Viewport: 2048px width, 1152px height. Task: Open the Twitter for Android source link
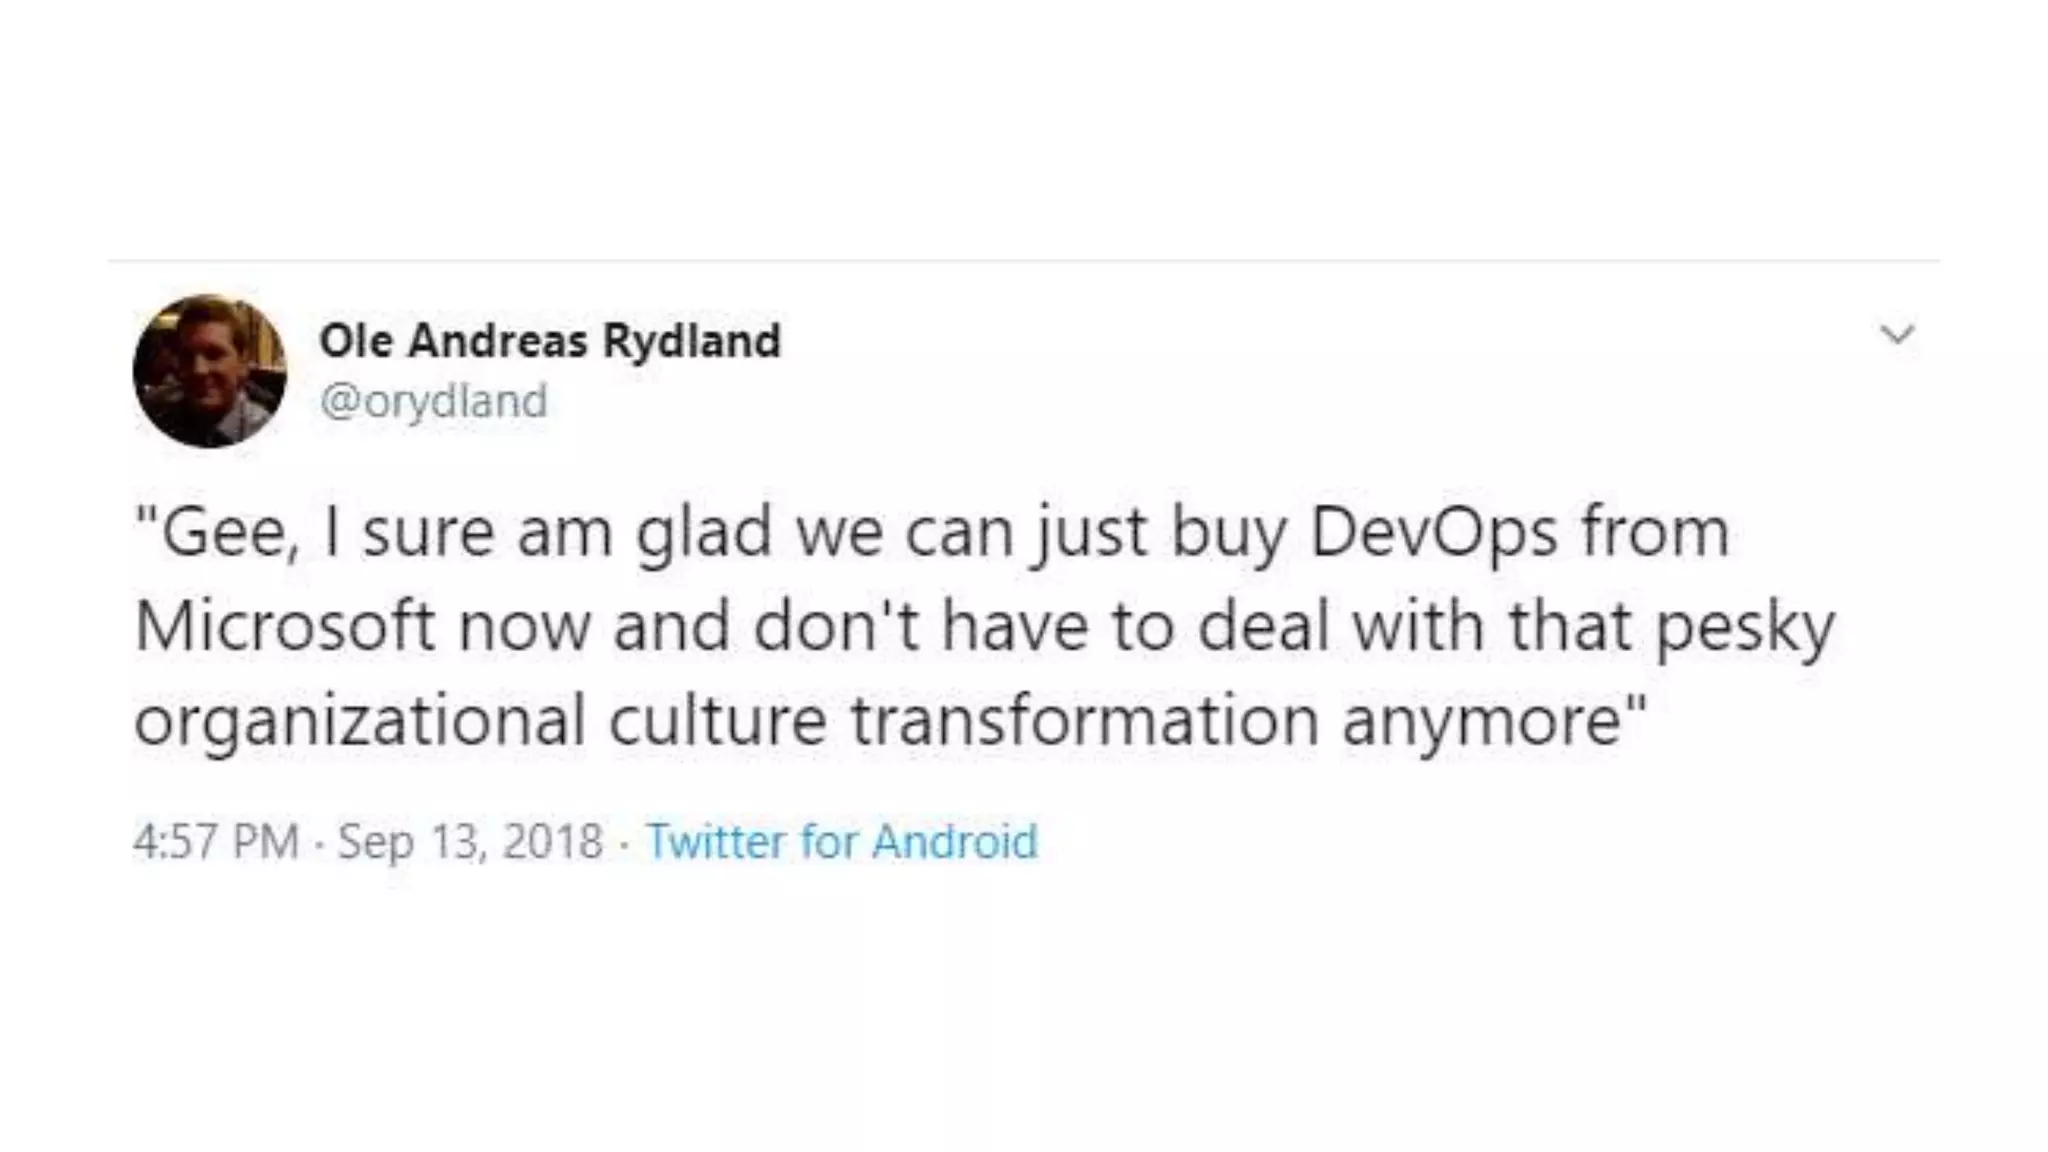(841, 841)
